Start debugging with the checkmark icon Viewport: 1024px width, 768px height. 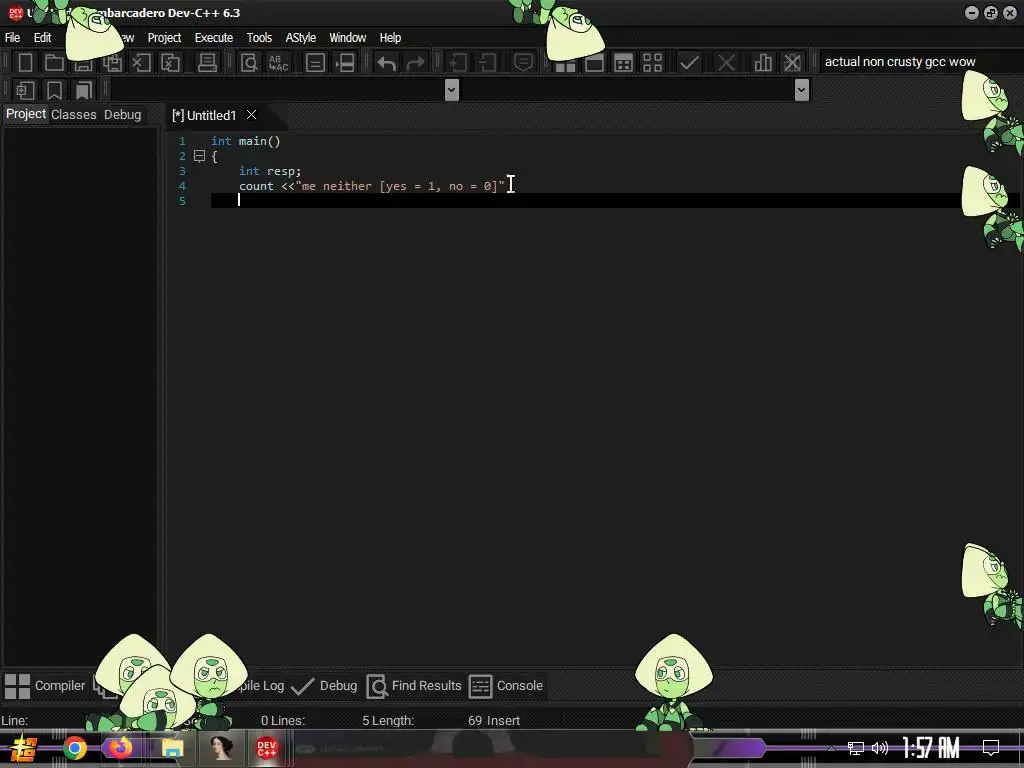tap(689, 63)
